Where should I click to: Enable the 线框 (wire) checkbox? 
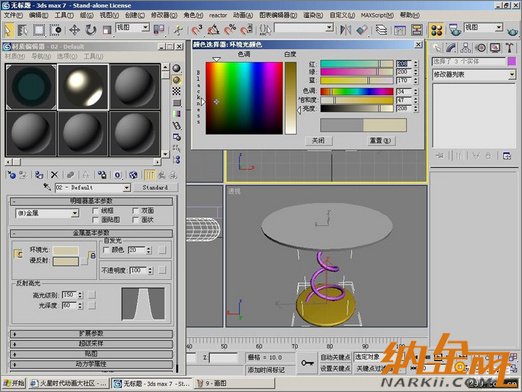[95, 211]
